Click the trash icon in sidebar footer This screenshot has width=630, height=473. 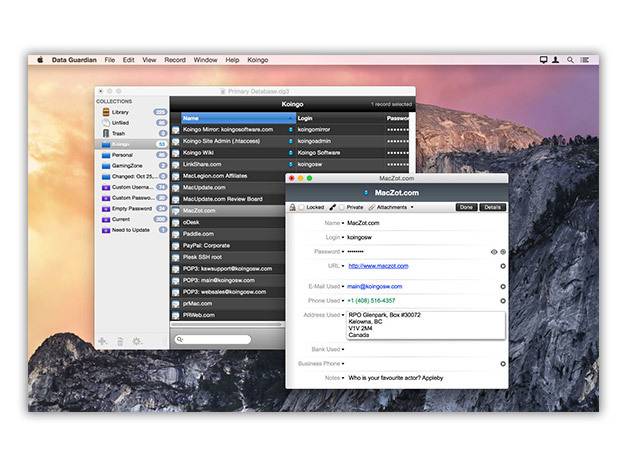click(120, 341)
